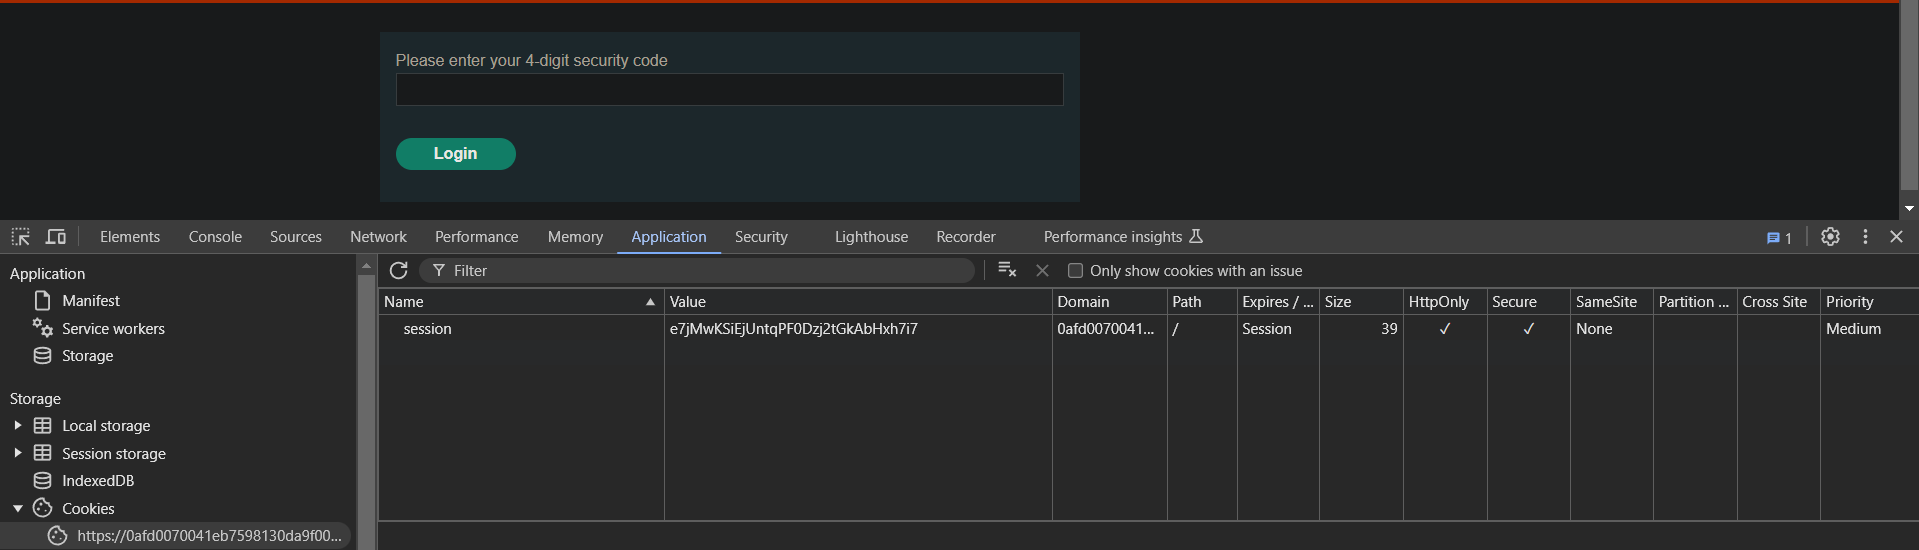
Task: Click the clear all cookies icon
Action: tap(1007, 270)
